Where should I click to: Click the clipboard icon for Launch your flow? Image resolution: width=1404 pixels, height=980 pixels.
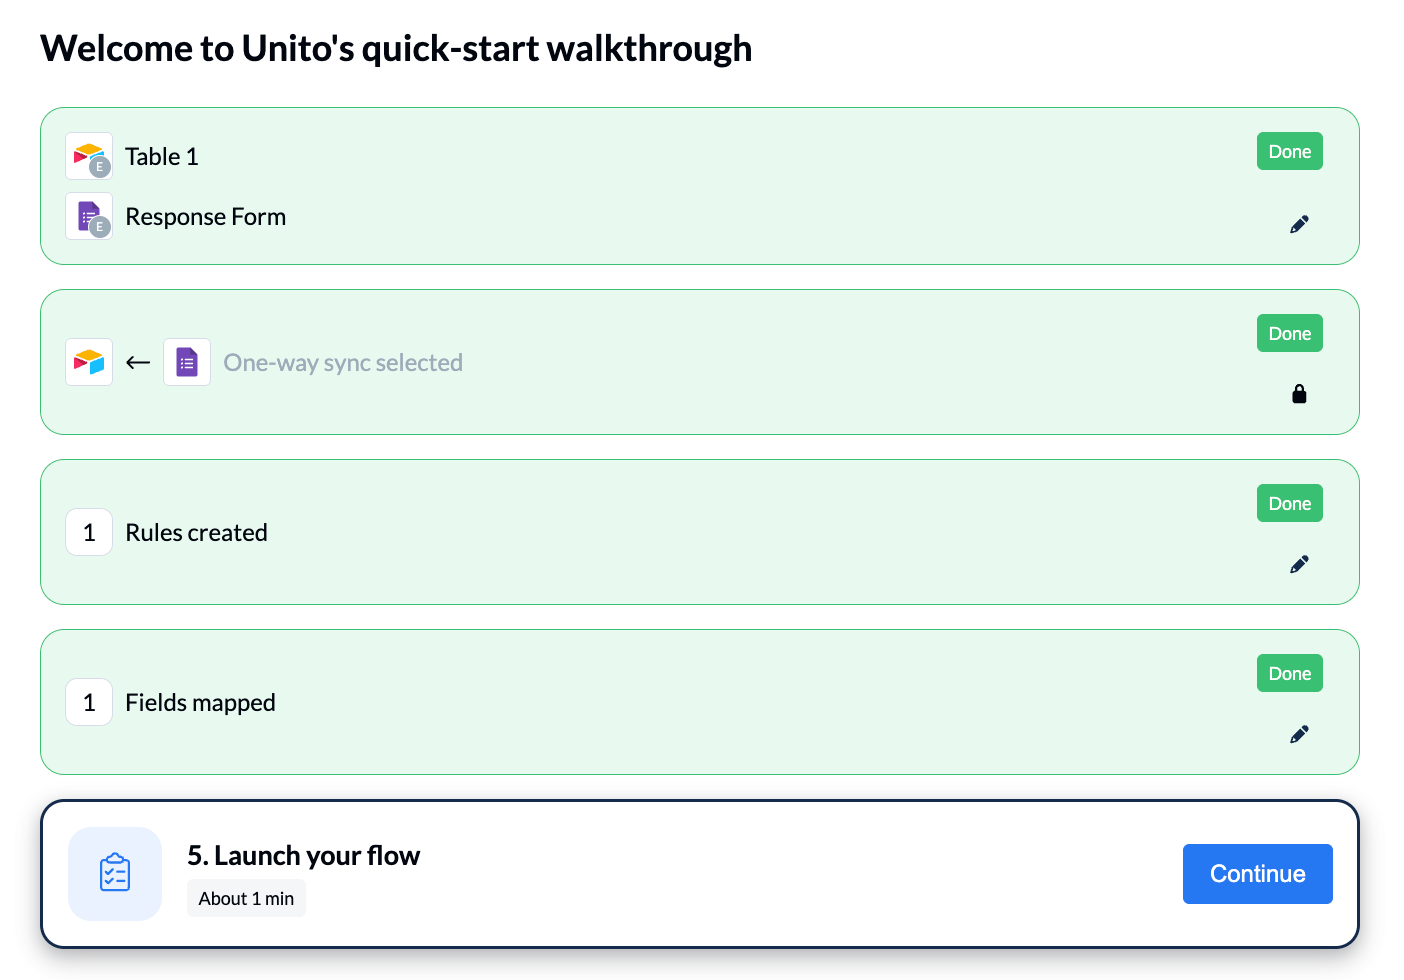[114, 873]
